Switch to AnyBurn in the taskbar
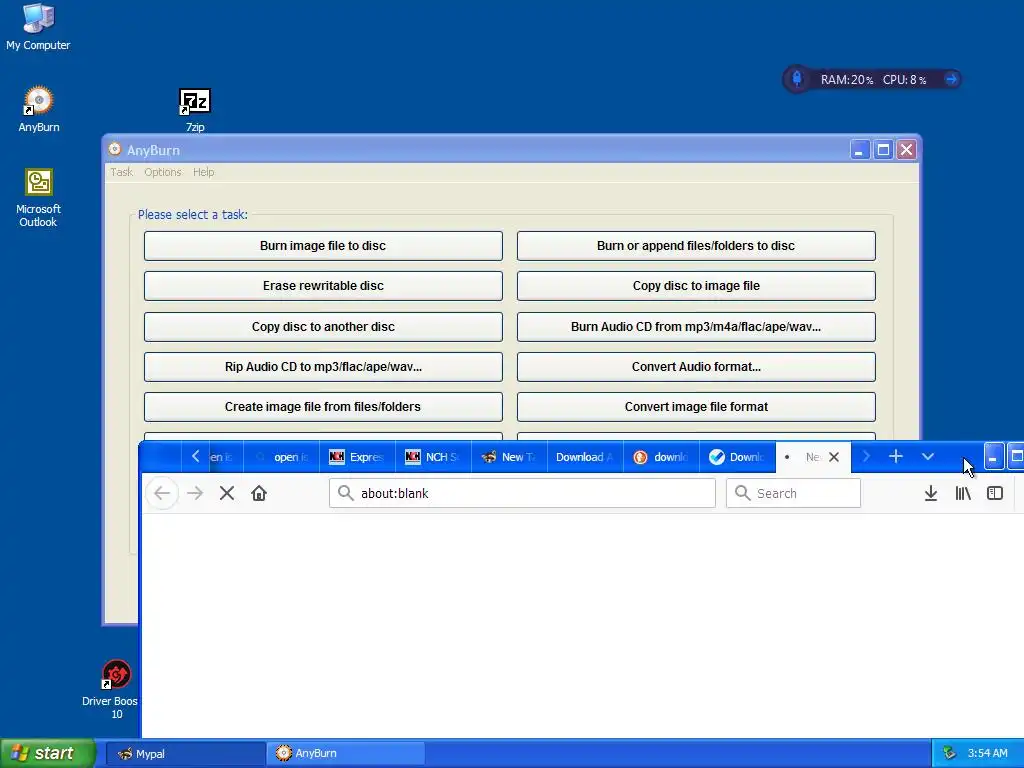Image resolution: width=1024 pixels, height=768 pixels. point(346,753)
